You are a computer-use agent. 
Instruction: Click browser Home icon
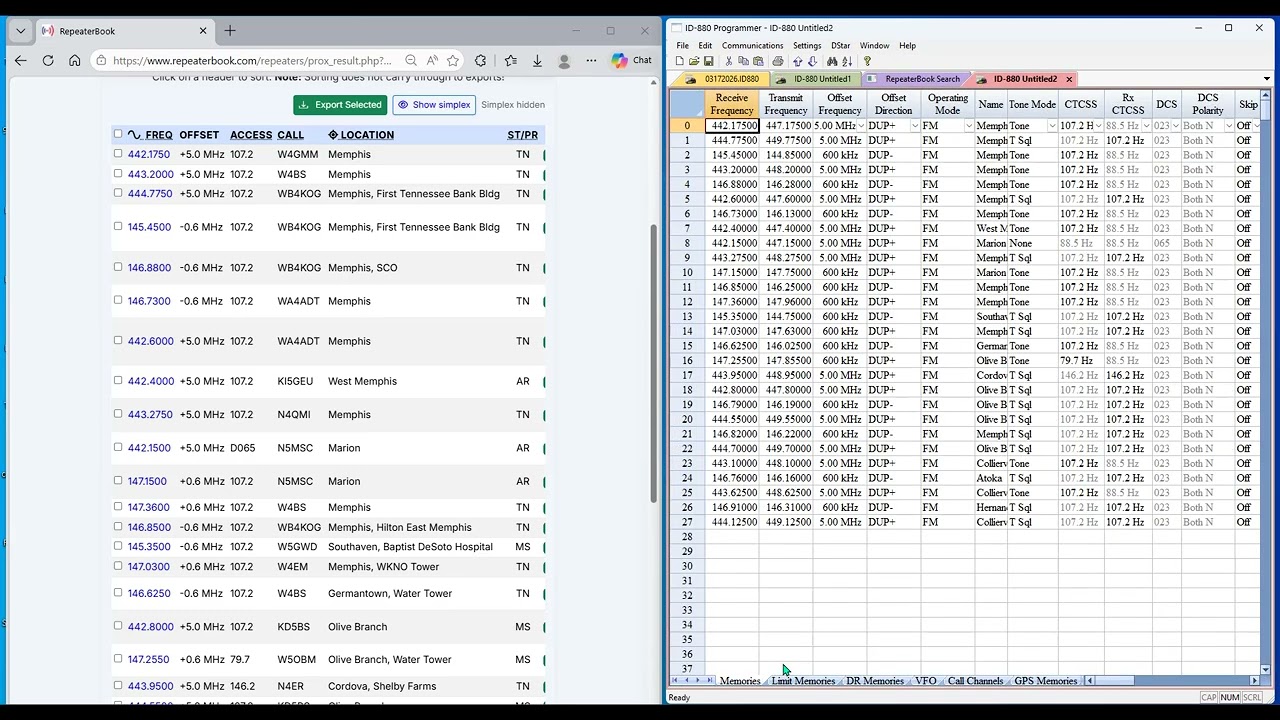(75, 60)
